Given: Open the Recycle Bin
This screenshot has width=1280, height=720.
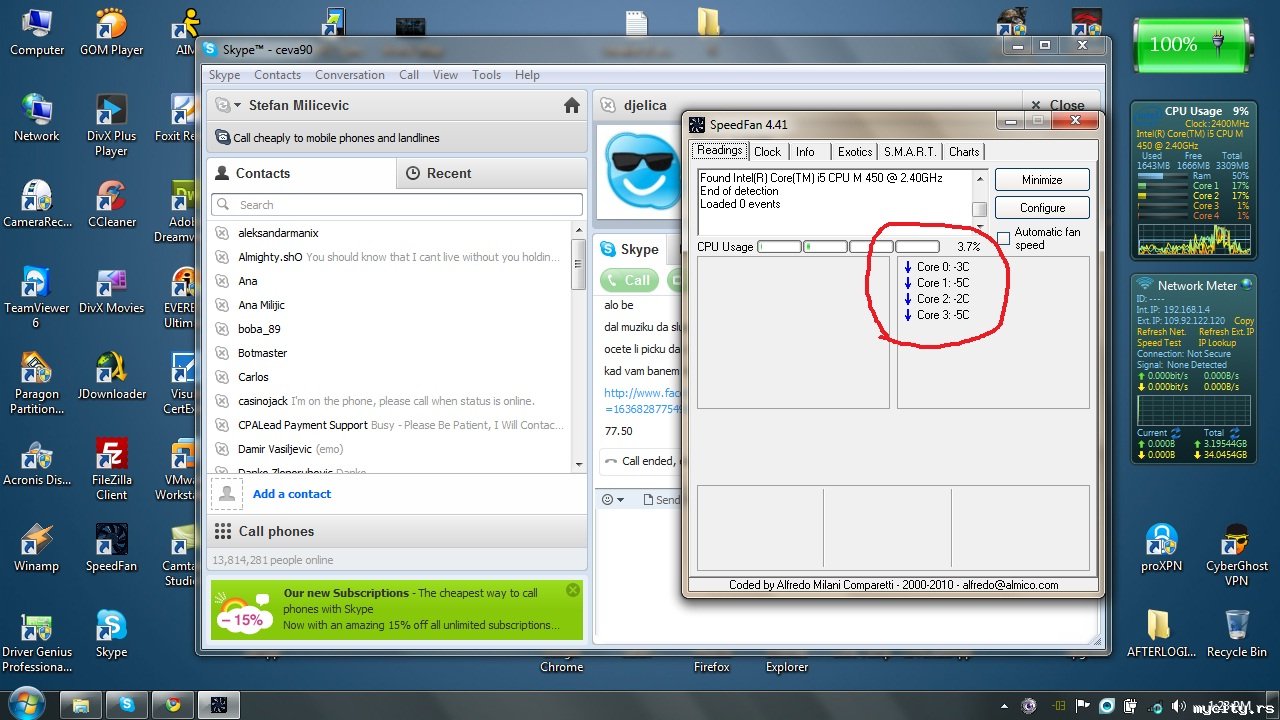Looking at the screenshot, I should [1237, 634].
